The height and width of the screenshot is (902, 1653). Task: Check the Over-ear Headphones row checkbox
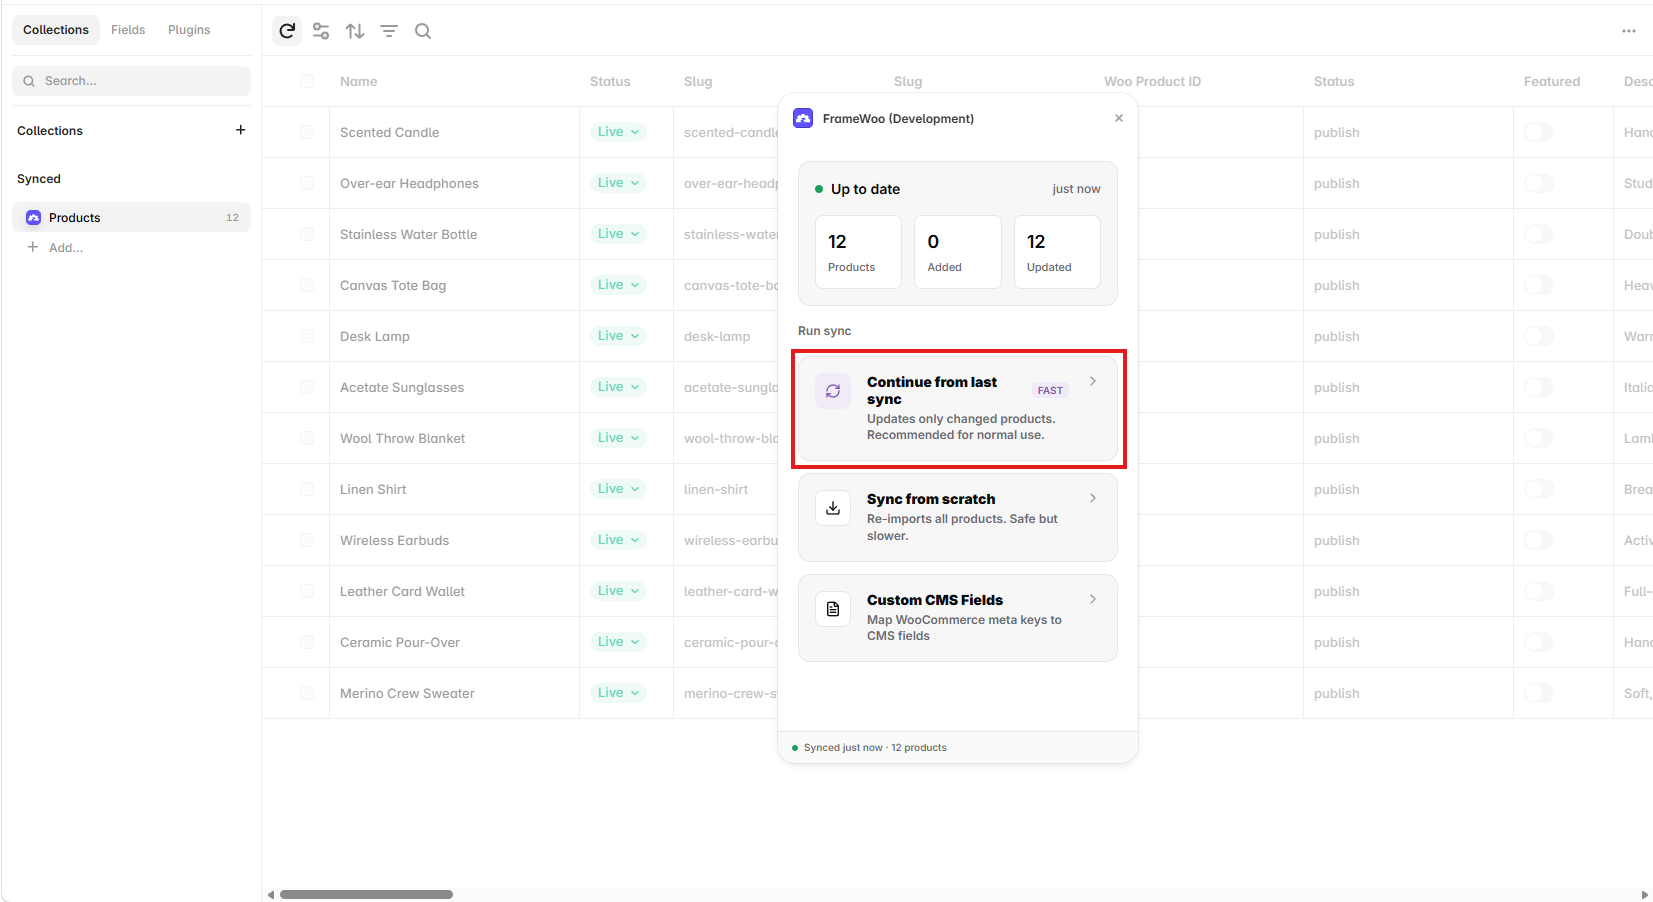(307, 183)
